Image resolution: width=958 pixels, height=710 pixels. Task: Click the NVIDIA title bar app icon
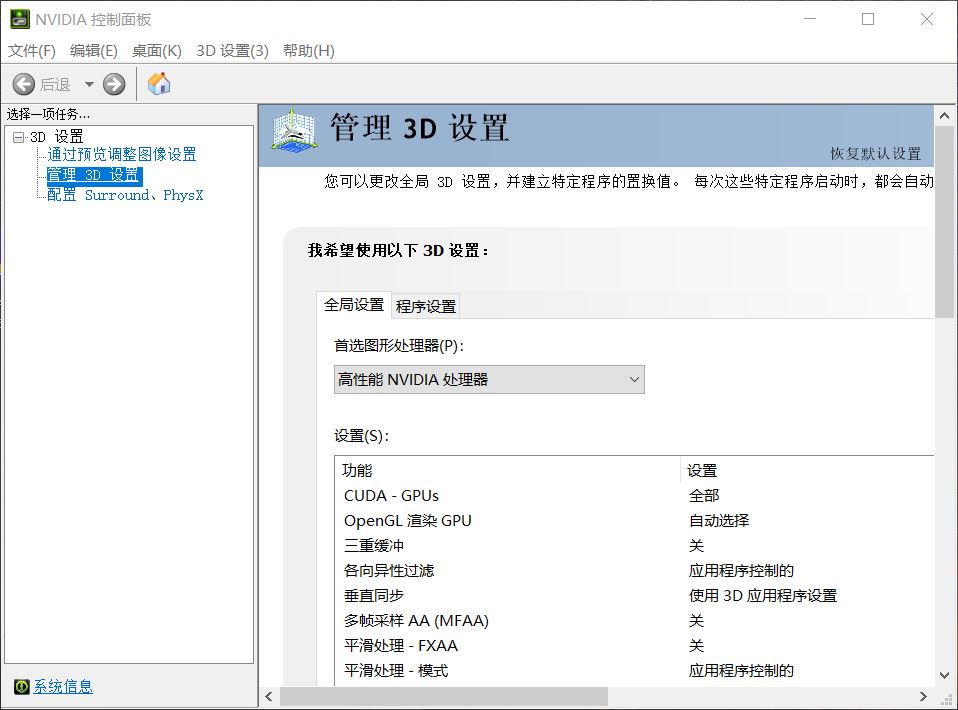(20, 20)
